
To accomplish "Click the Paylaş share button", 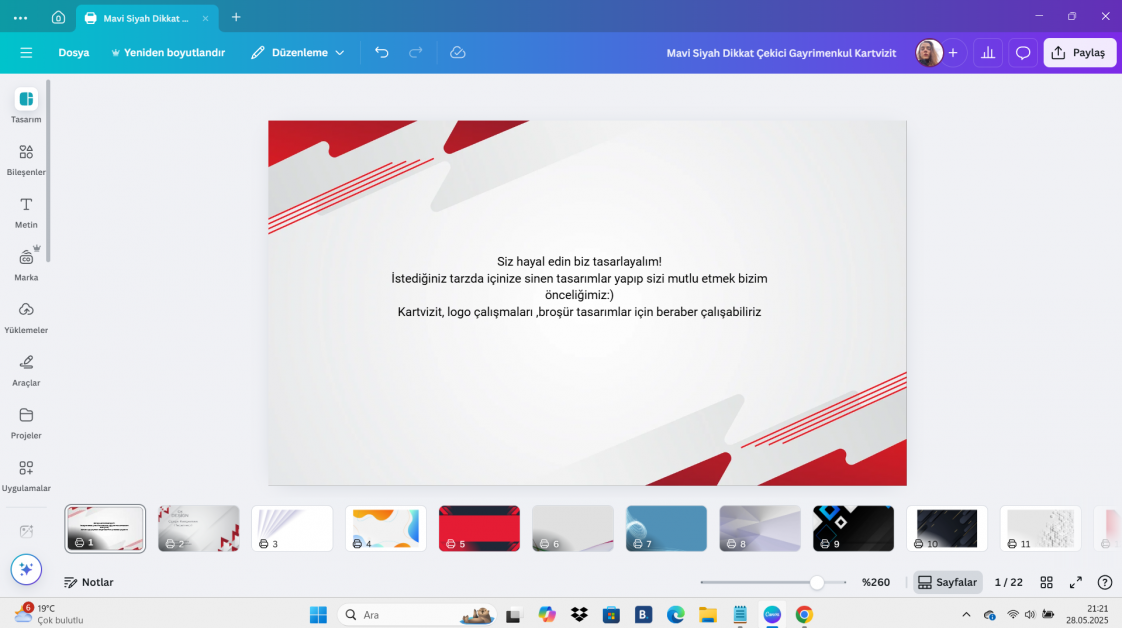I will click(x=1080, y=53).
